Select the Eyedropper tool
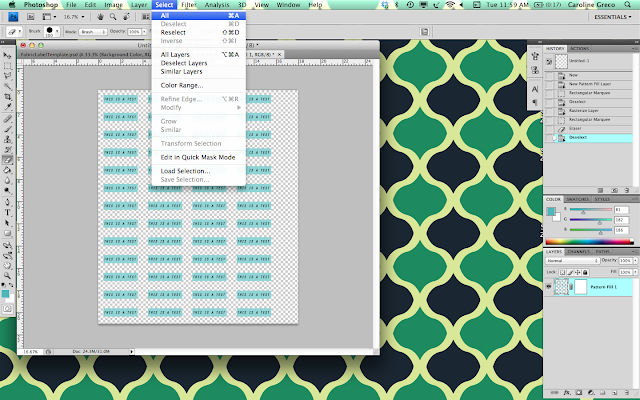640x400 pixels. 7,107
